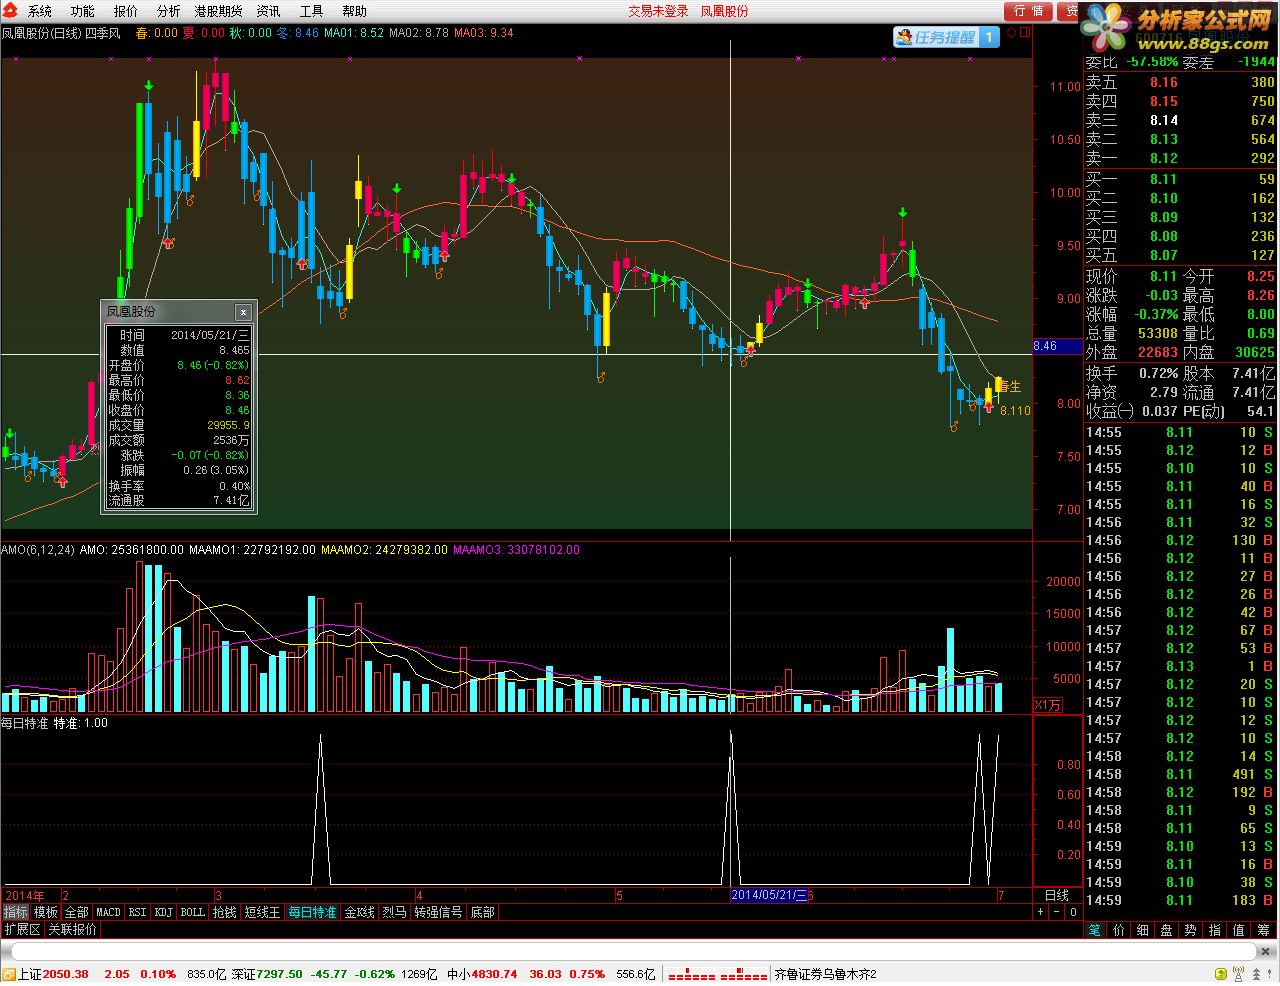Click the red connection signal indicator
1280x986 pixels.
[x=717, y=975]
